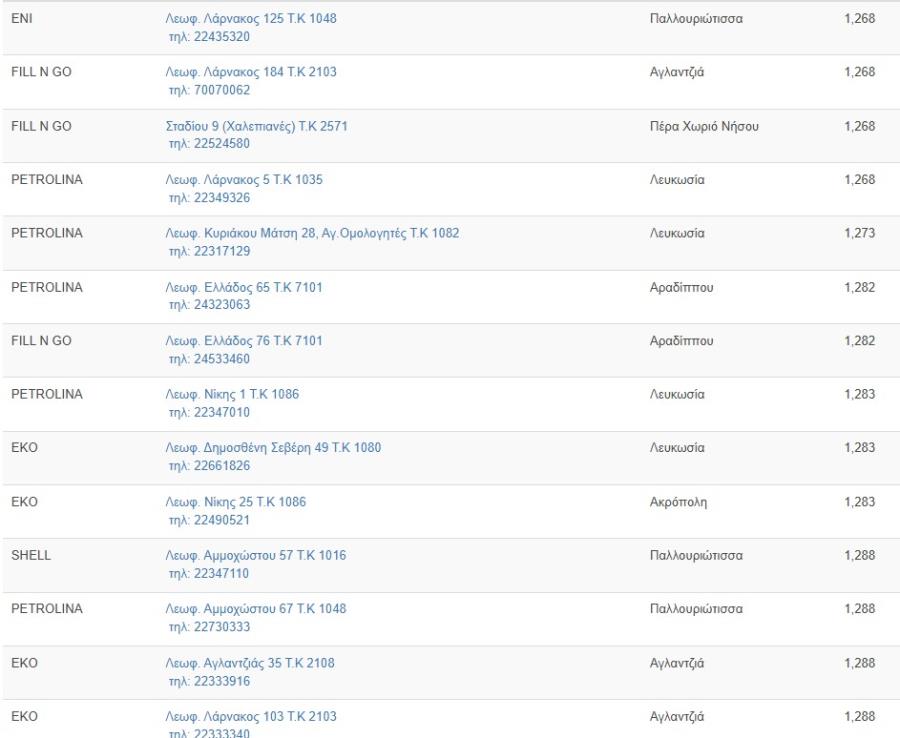This screenshot has width=900, height=738.
Task: Open the Λεωφ. Αγλαντζιάς 35 address link
Action: (x=251, y=664)
